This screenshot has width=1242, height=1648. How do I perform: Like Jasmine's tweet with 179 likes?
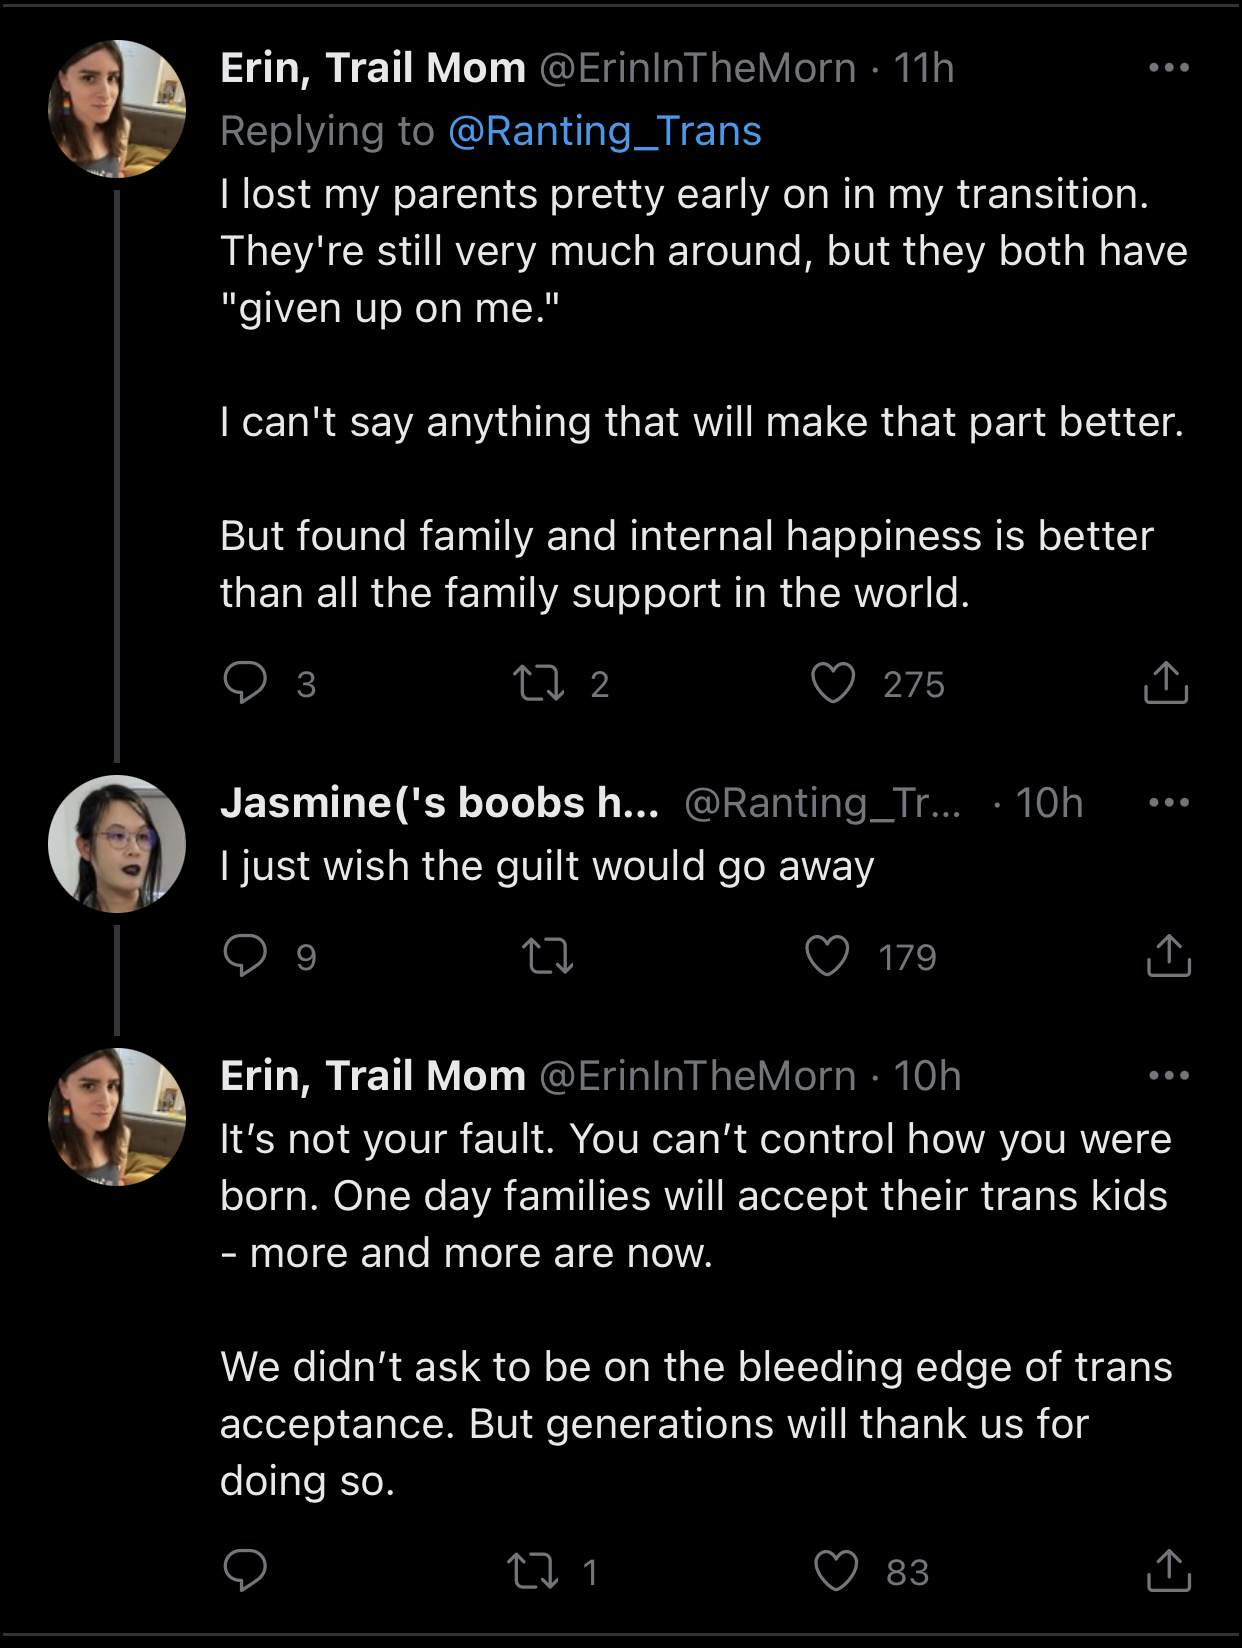pos(828,956)
